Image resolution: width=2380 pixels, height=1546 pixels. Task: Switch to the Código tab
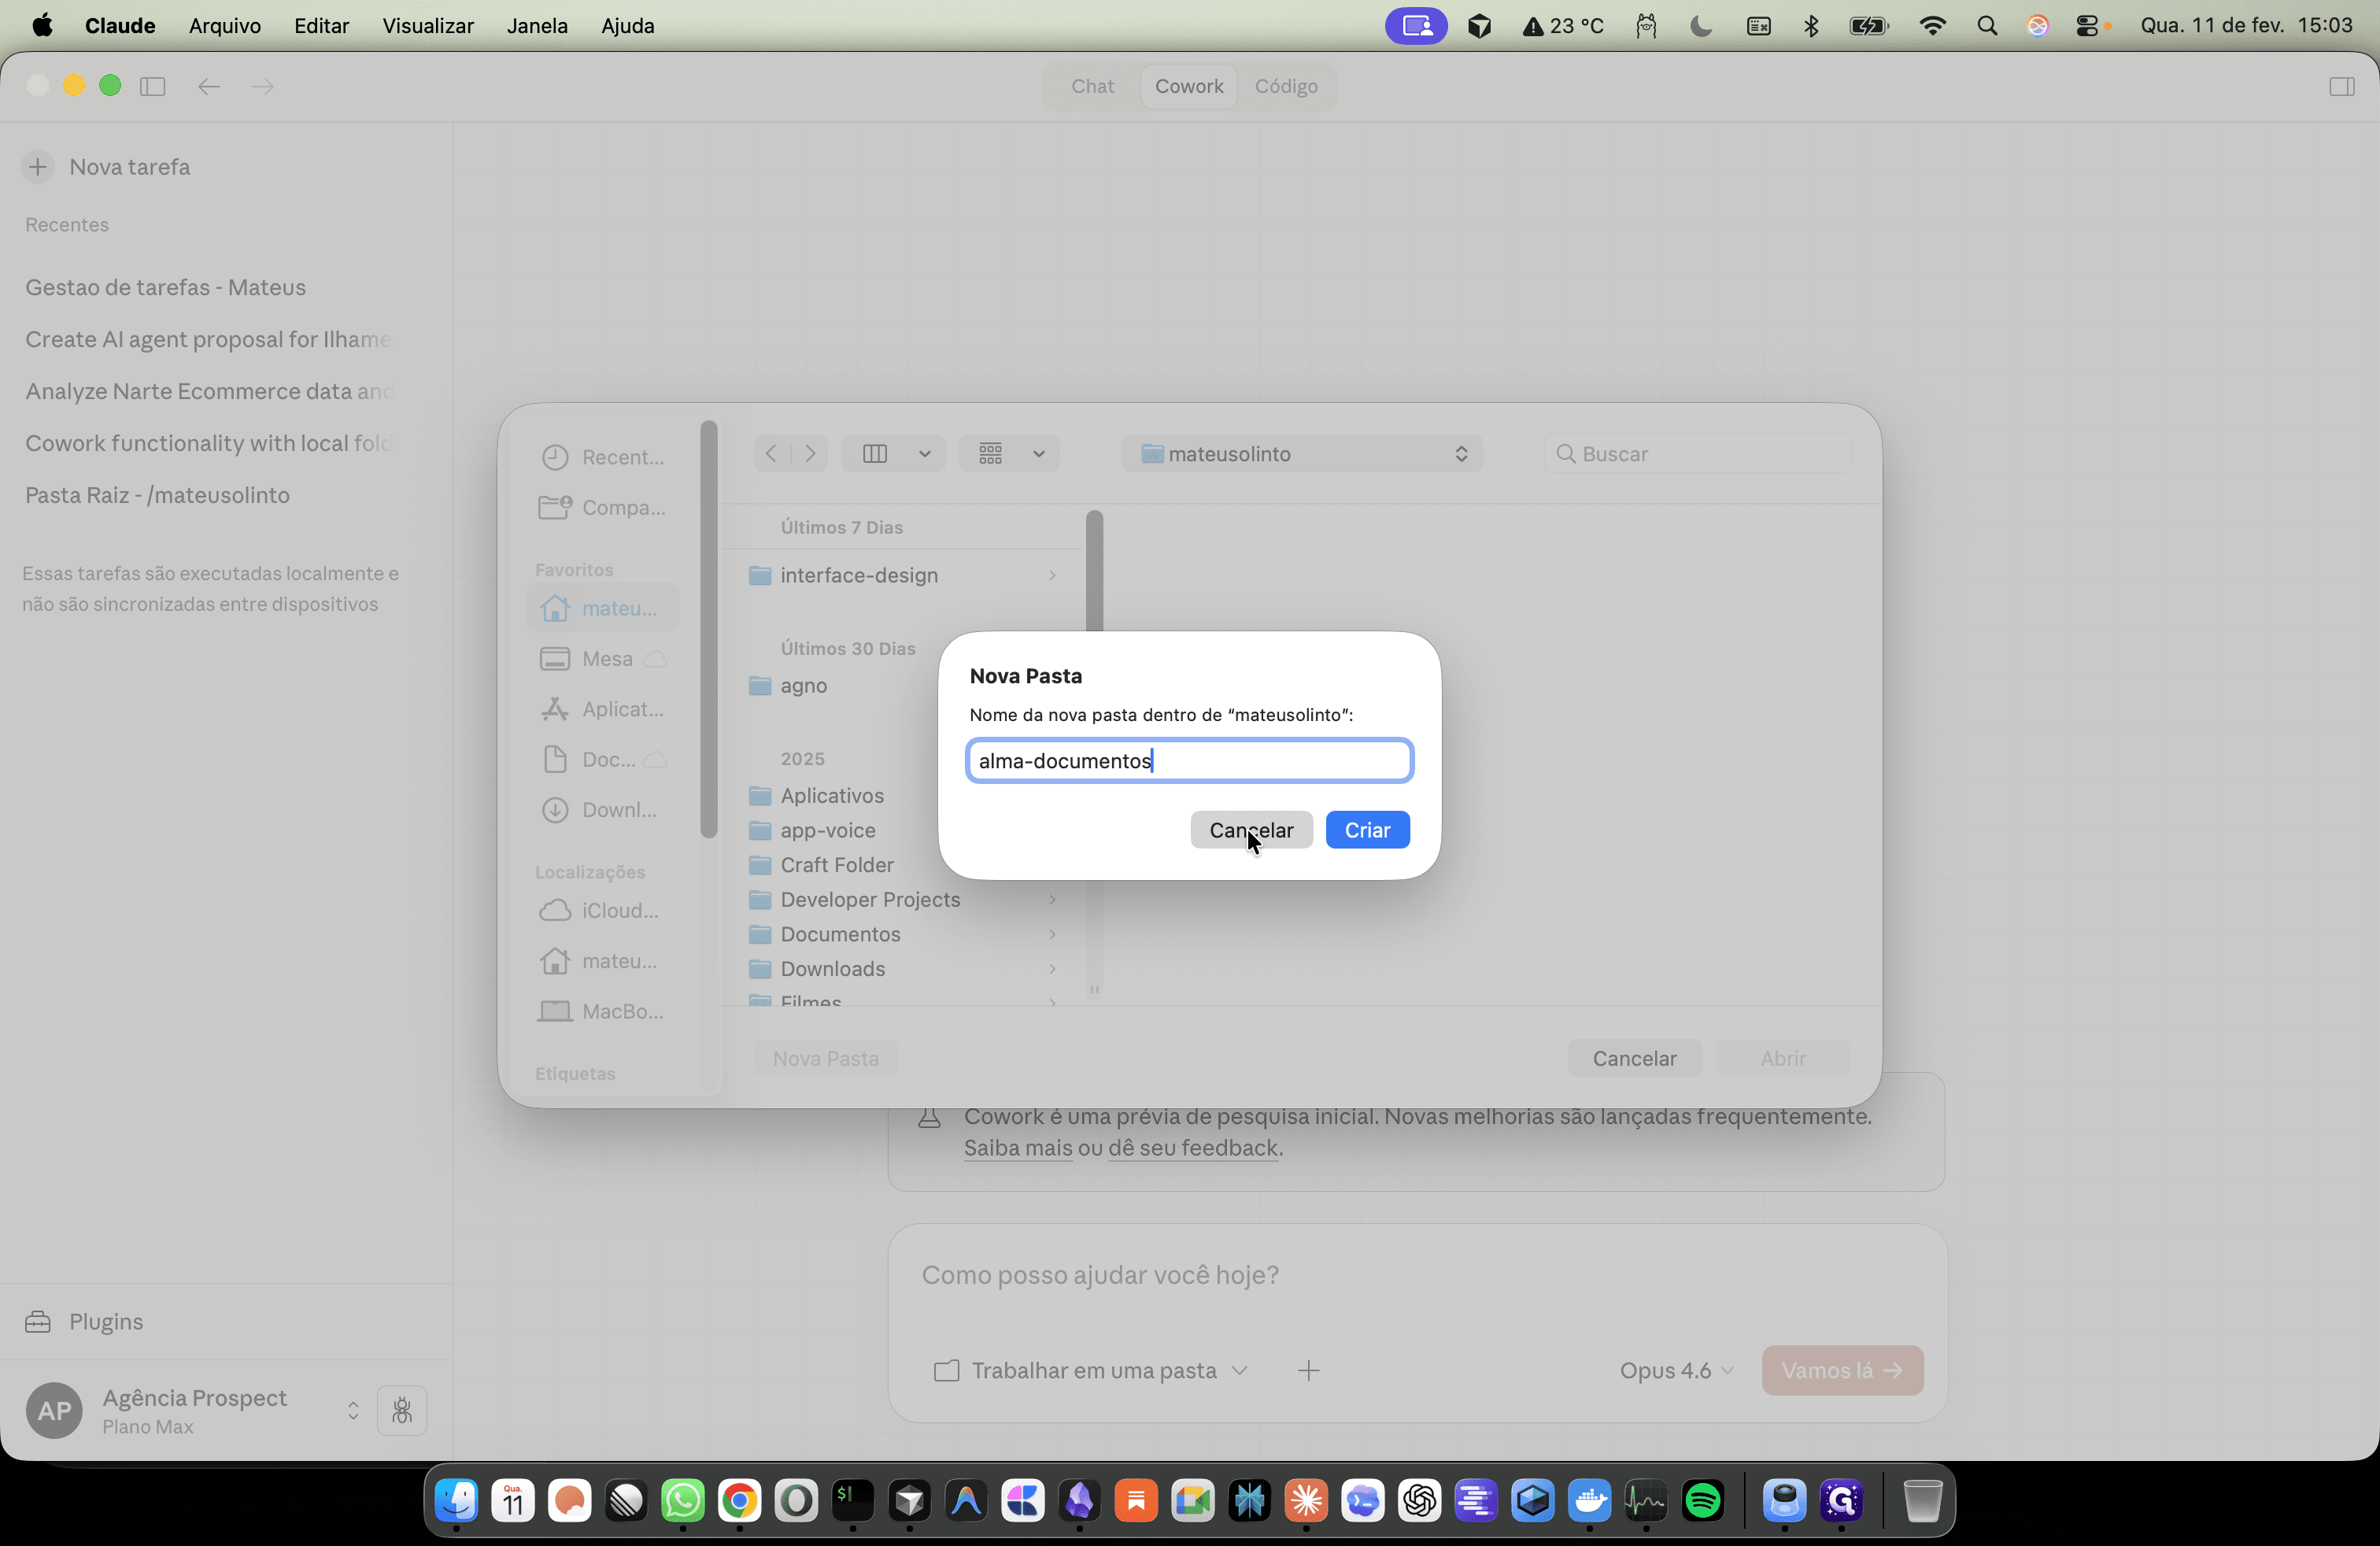pos(1286,86)
